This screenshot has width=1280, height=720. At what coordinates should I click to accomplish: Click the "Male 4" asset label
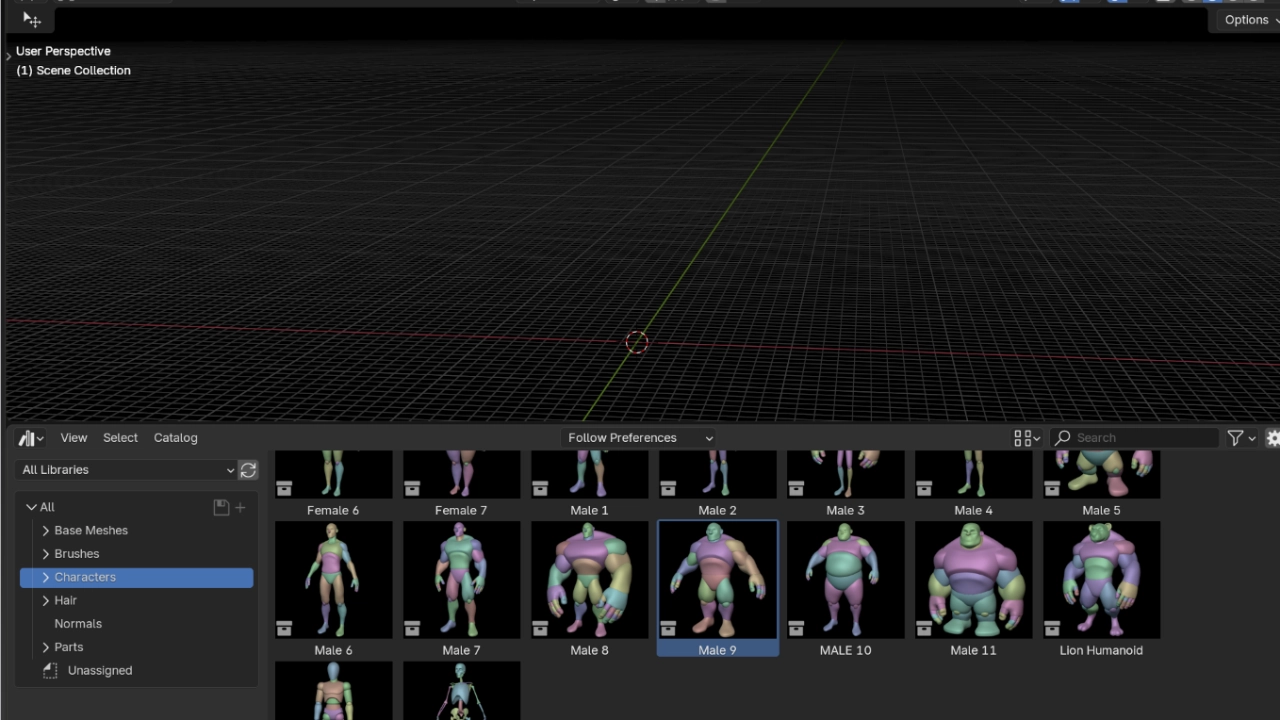click(973, 511)
